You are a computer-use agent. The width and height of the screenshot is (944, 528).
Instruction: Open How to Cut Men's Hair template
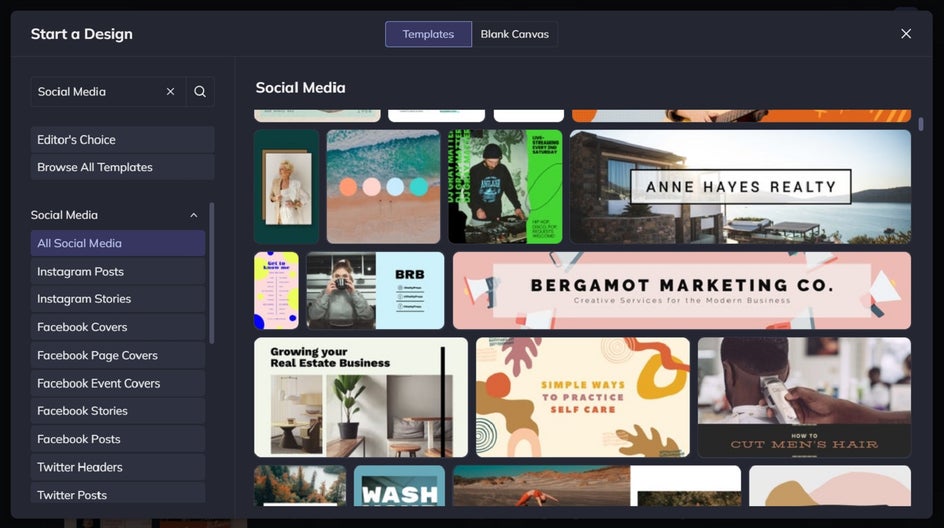point(804,397)
